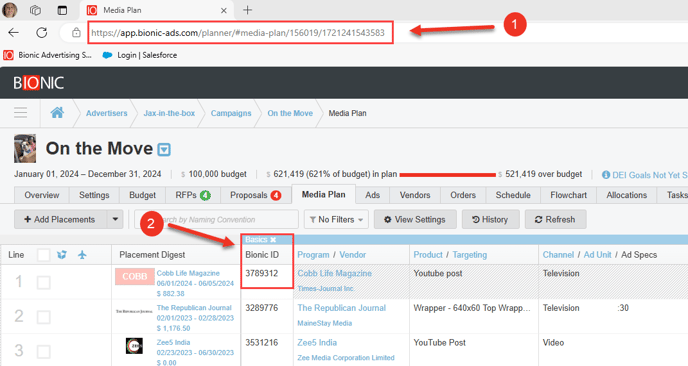Click the Add Placements button
Image resolution: width=688 pixels, height=366 pixels.
(61, 219)
